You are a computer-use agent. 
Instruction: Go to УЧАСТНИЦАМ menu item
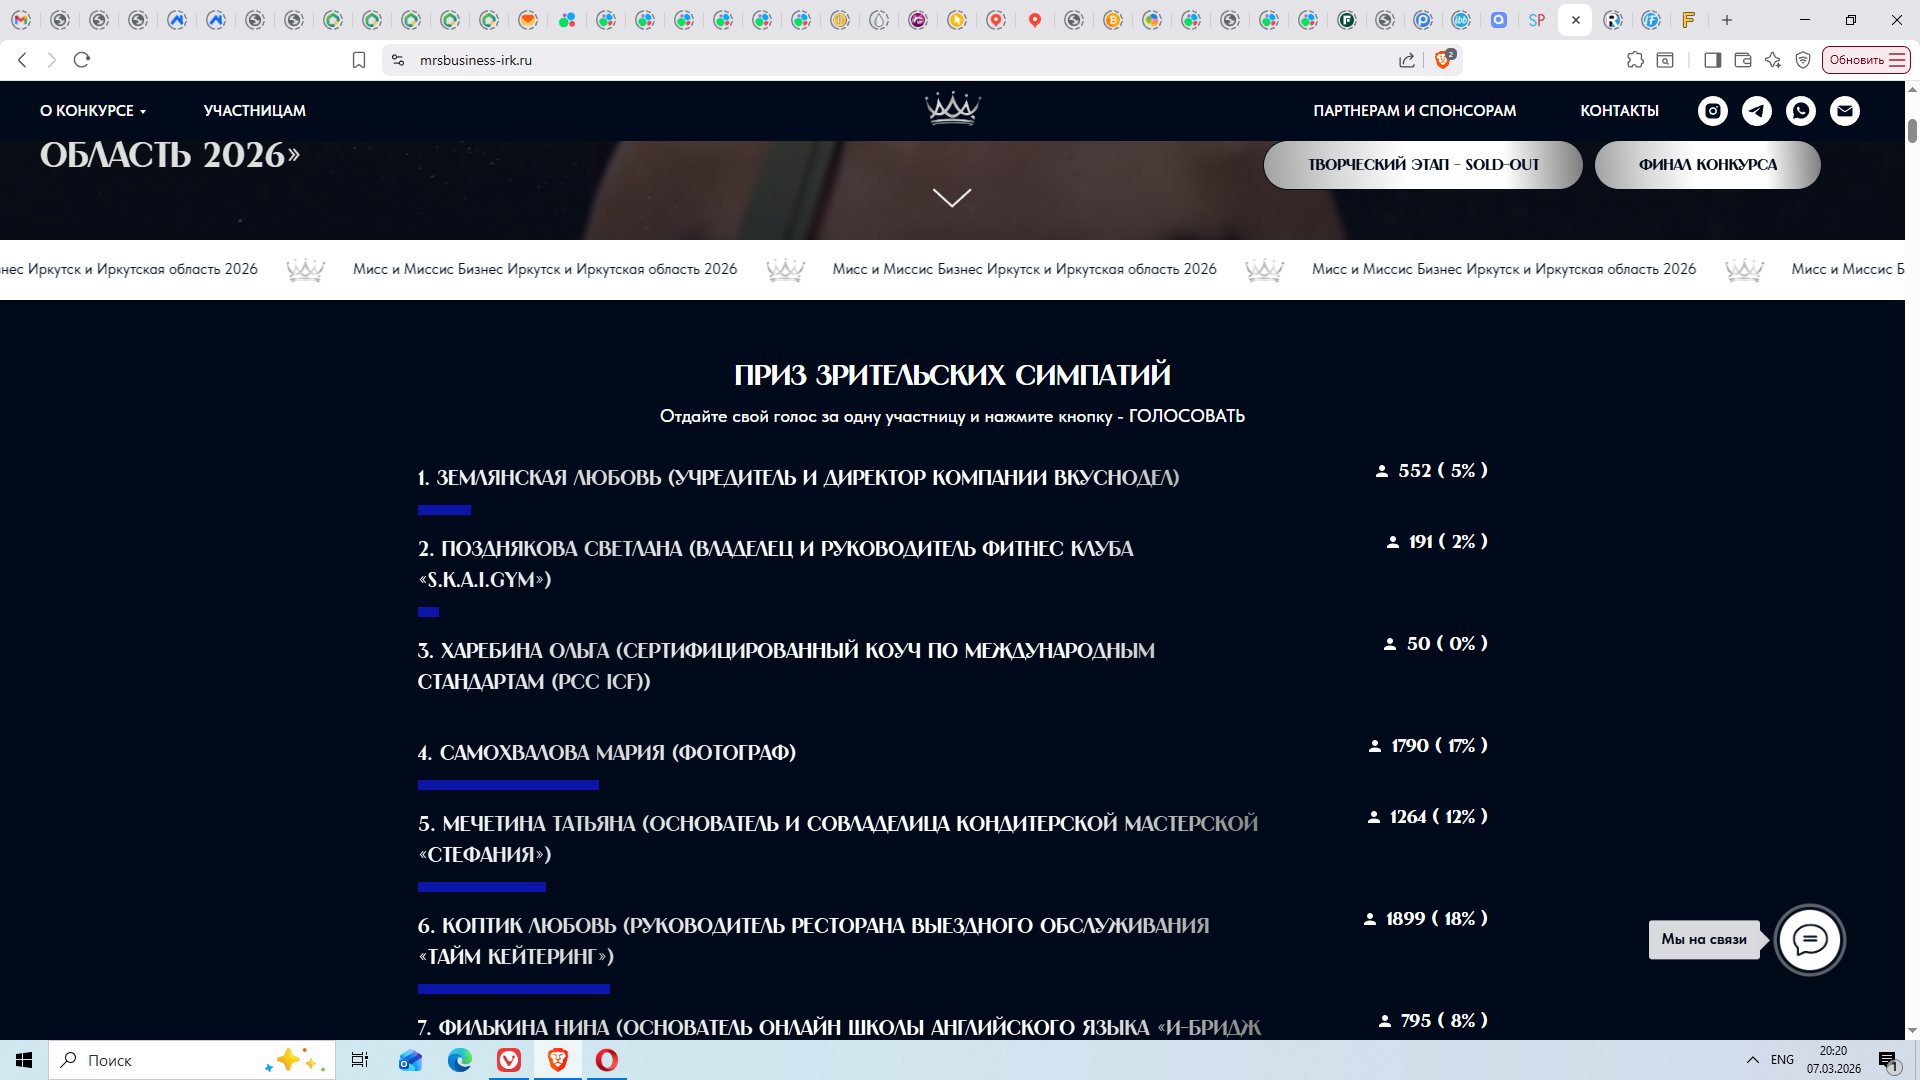pos(254,111)
